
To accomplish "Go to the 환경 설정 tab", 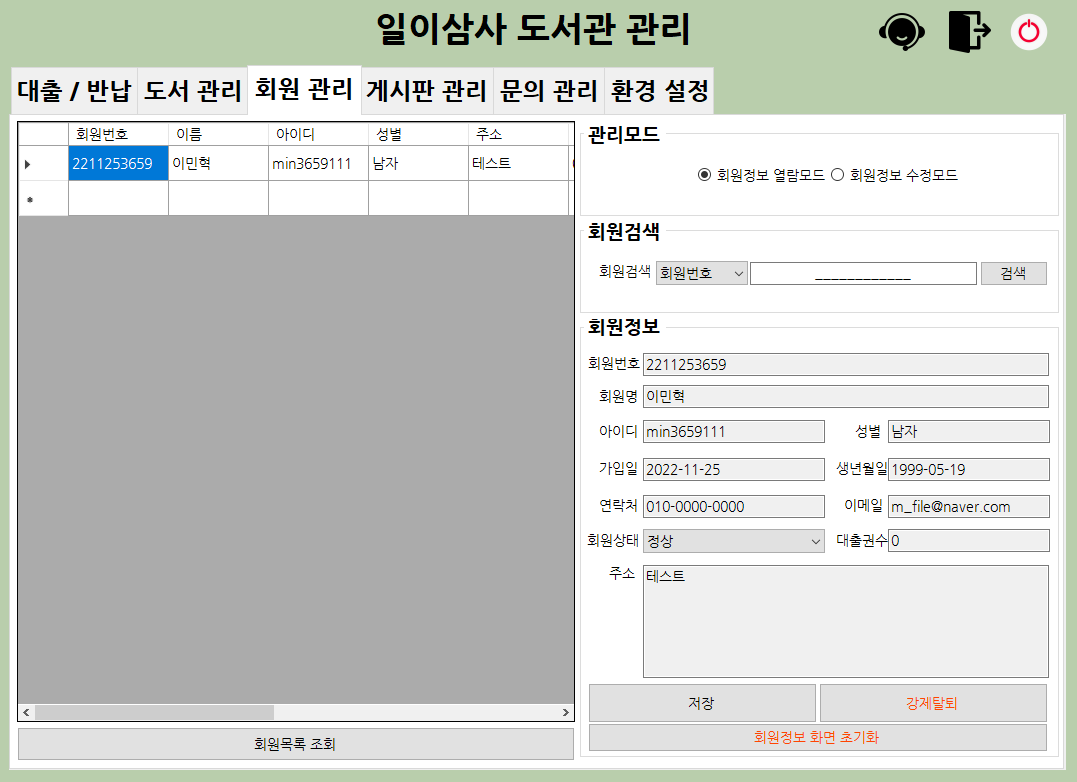I will pos(658,89).
